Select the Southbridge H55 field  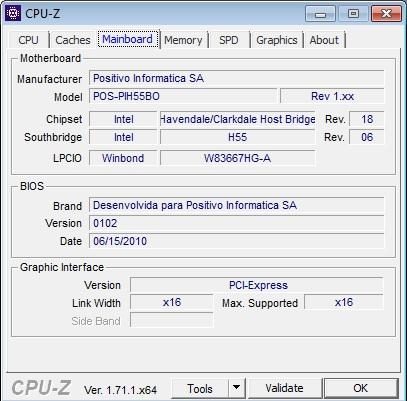point(237,137)
